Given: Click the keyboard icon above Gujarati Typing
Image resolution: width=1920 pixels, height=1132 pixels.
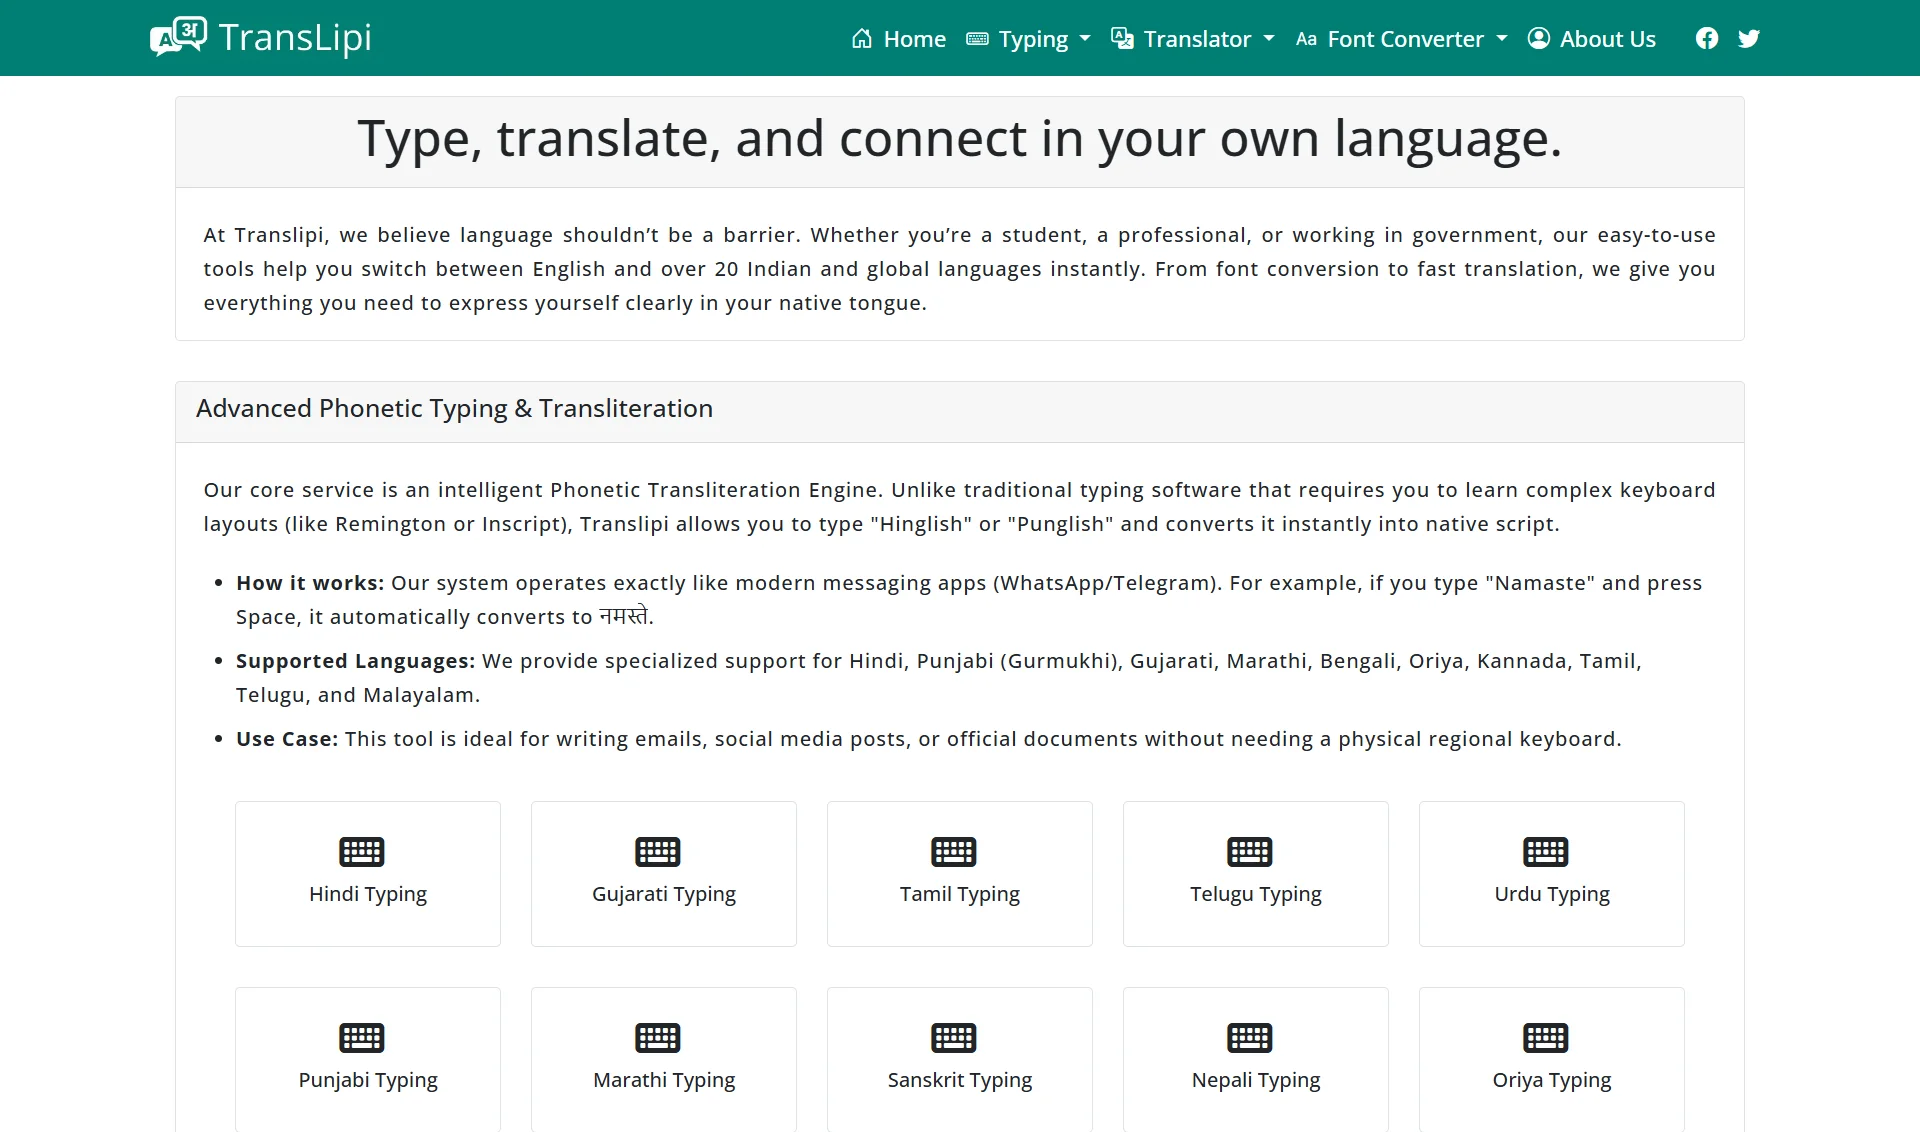Looking at the screenshot, I should pyautogui.click(x=657, y=852).
